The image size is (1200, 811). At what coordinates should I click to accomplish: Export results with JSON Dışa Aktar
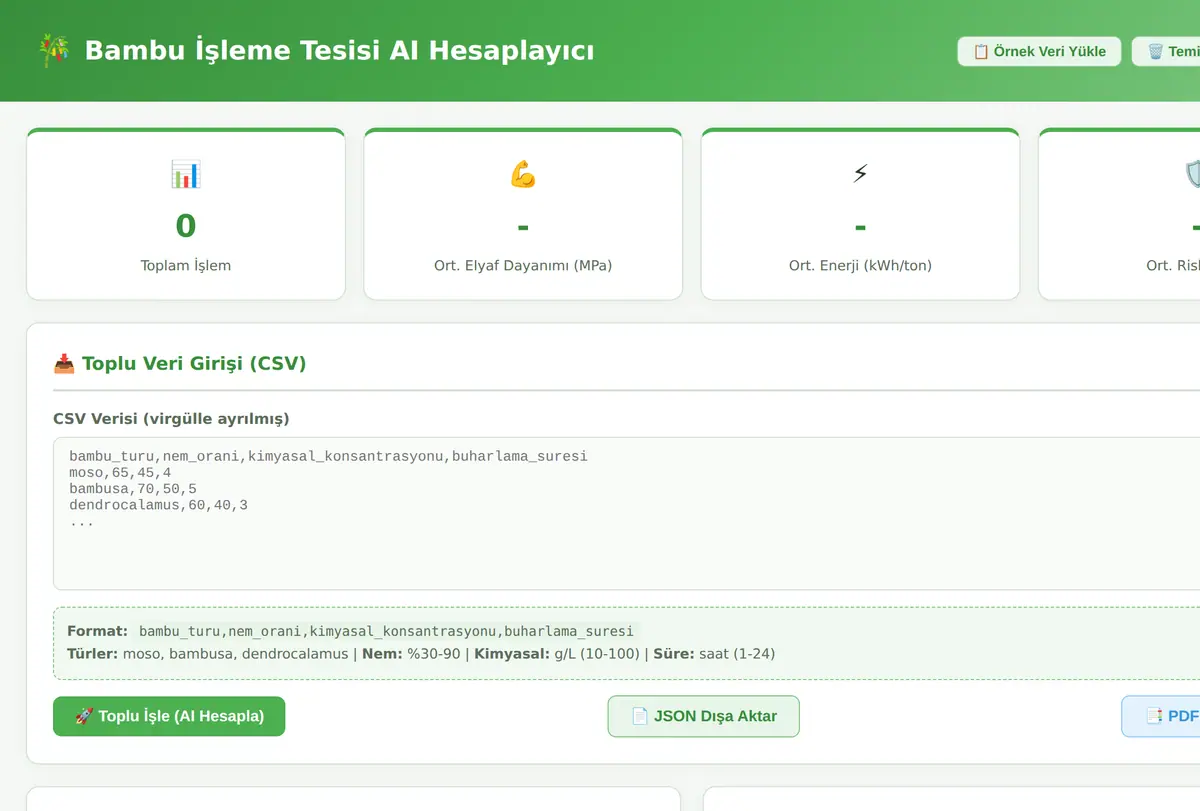[x=704, y=716]
